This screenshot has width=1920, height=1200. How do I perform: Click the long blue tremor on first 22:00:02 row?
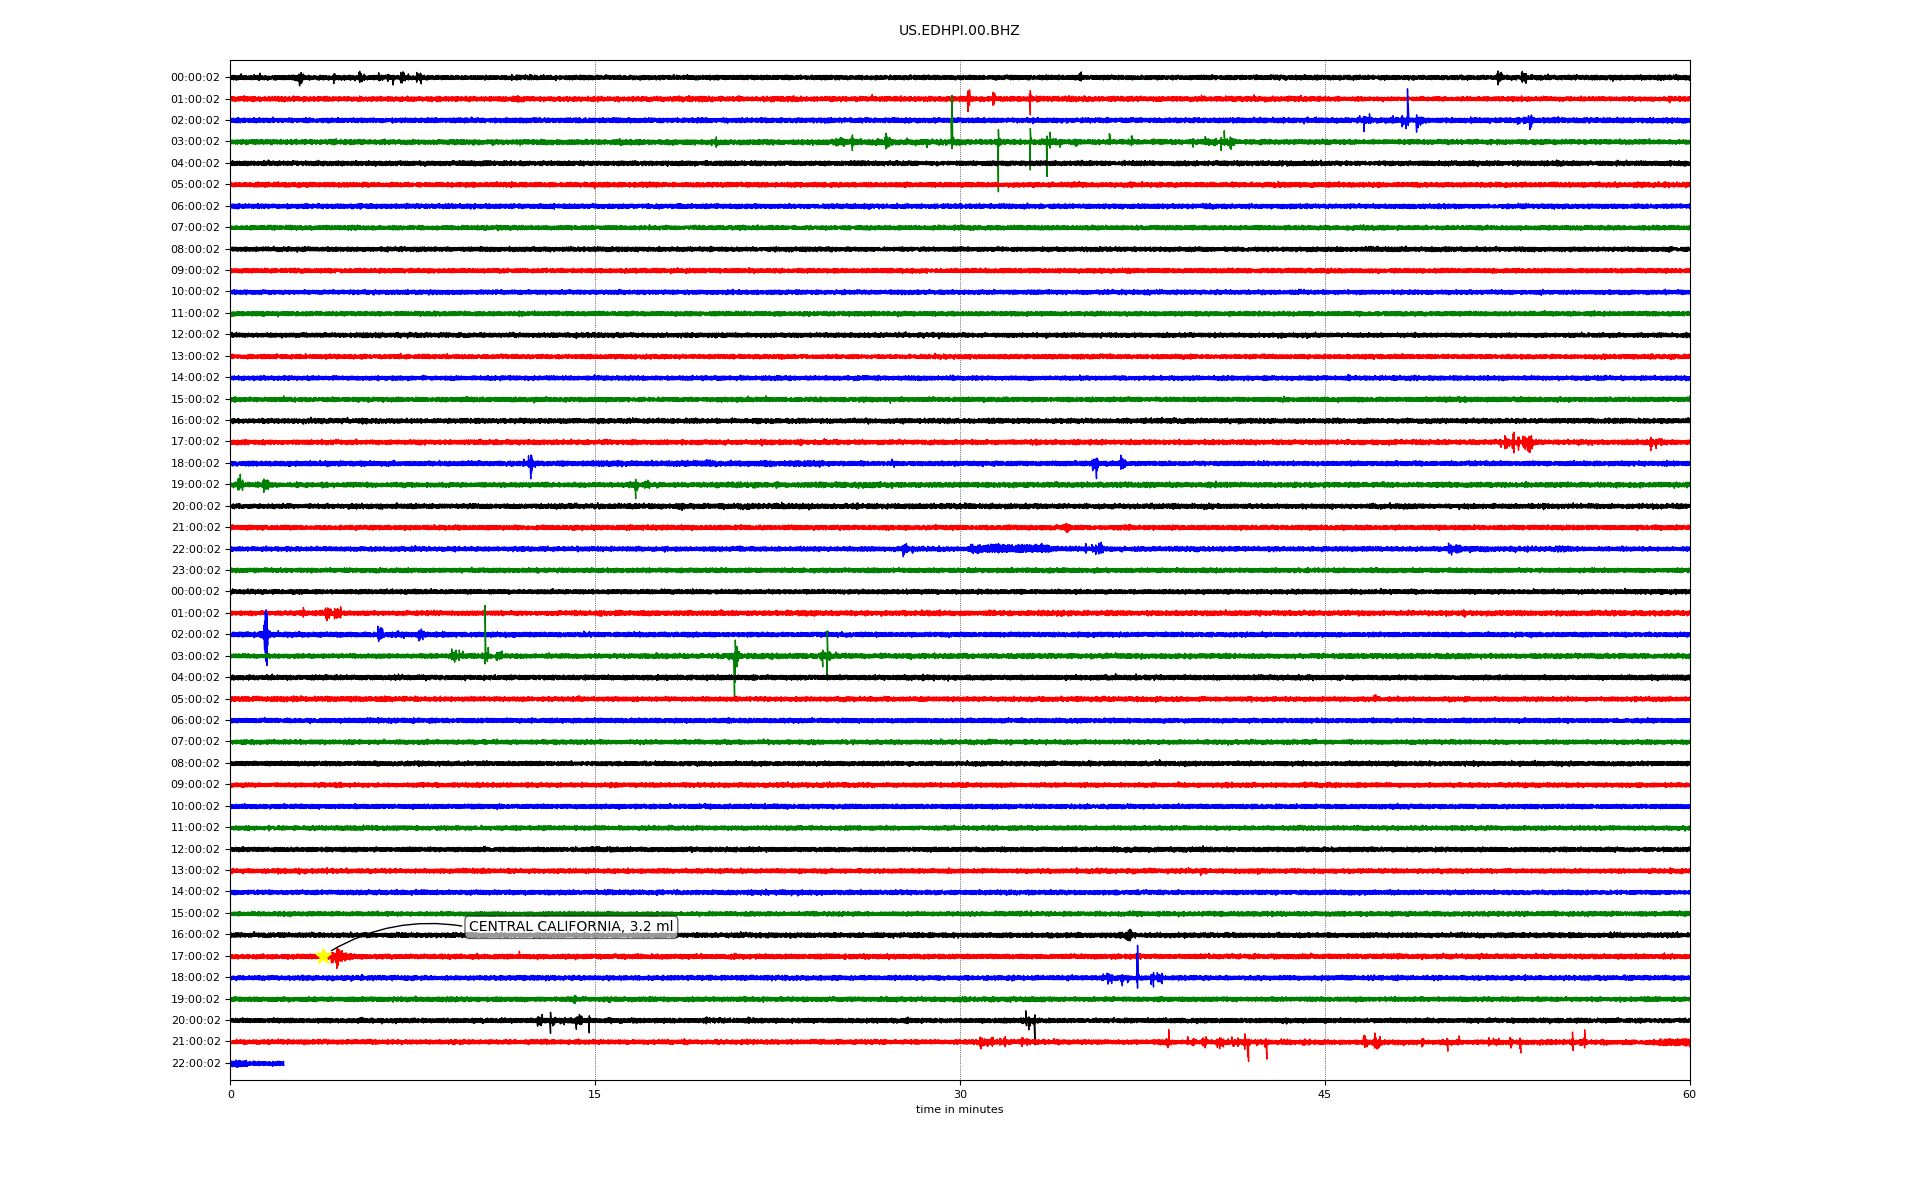(1010, 548)
